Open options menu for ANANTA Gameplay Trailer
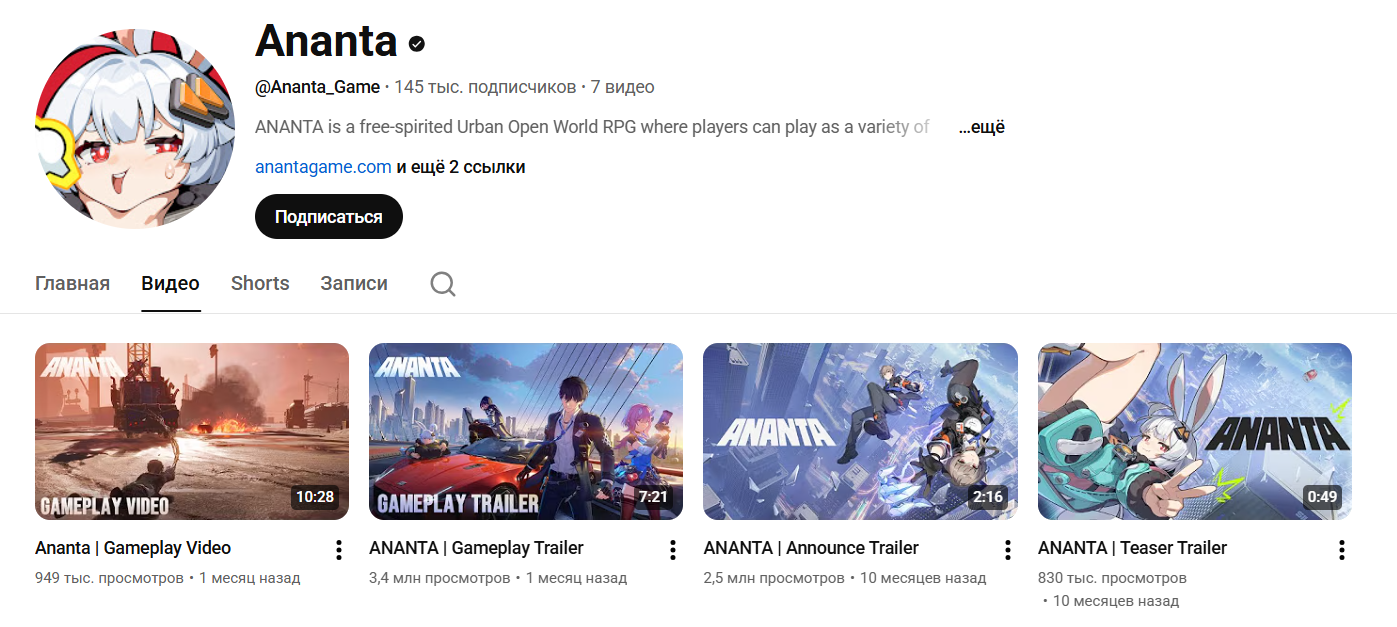1397x627 pixels. click(673, 550)
